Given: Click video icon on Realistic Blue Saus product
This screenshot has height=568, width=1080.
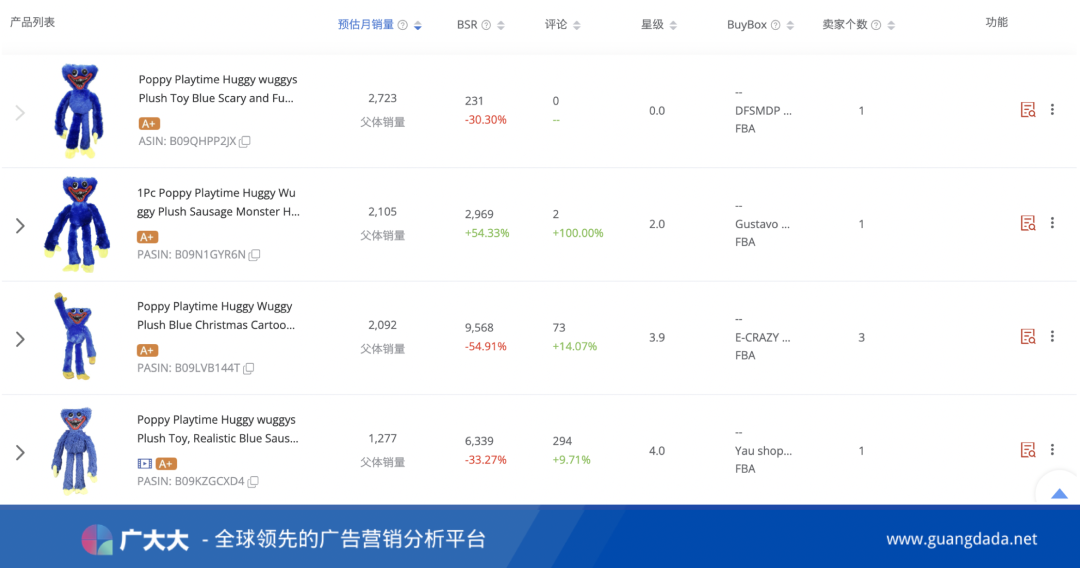Looking at the screenshot, I should coord(145,464).
